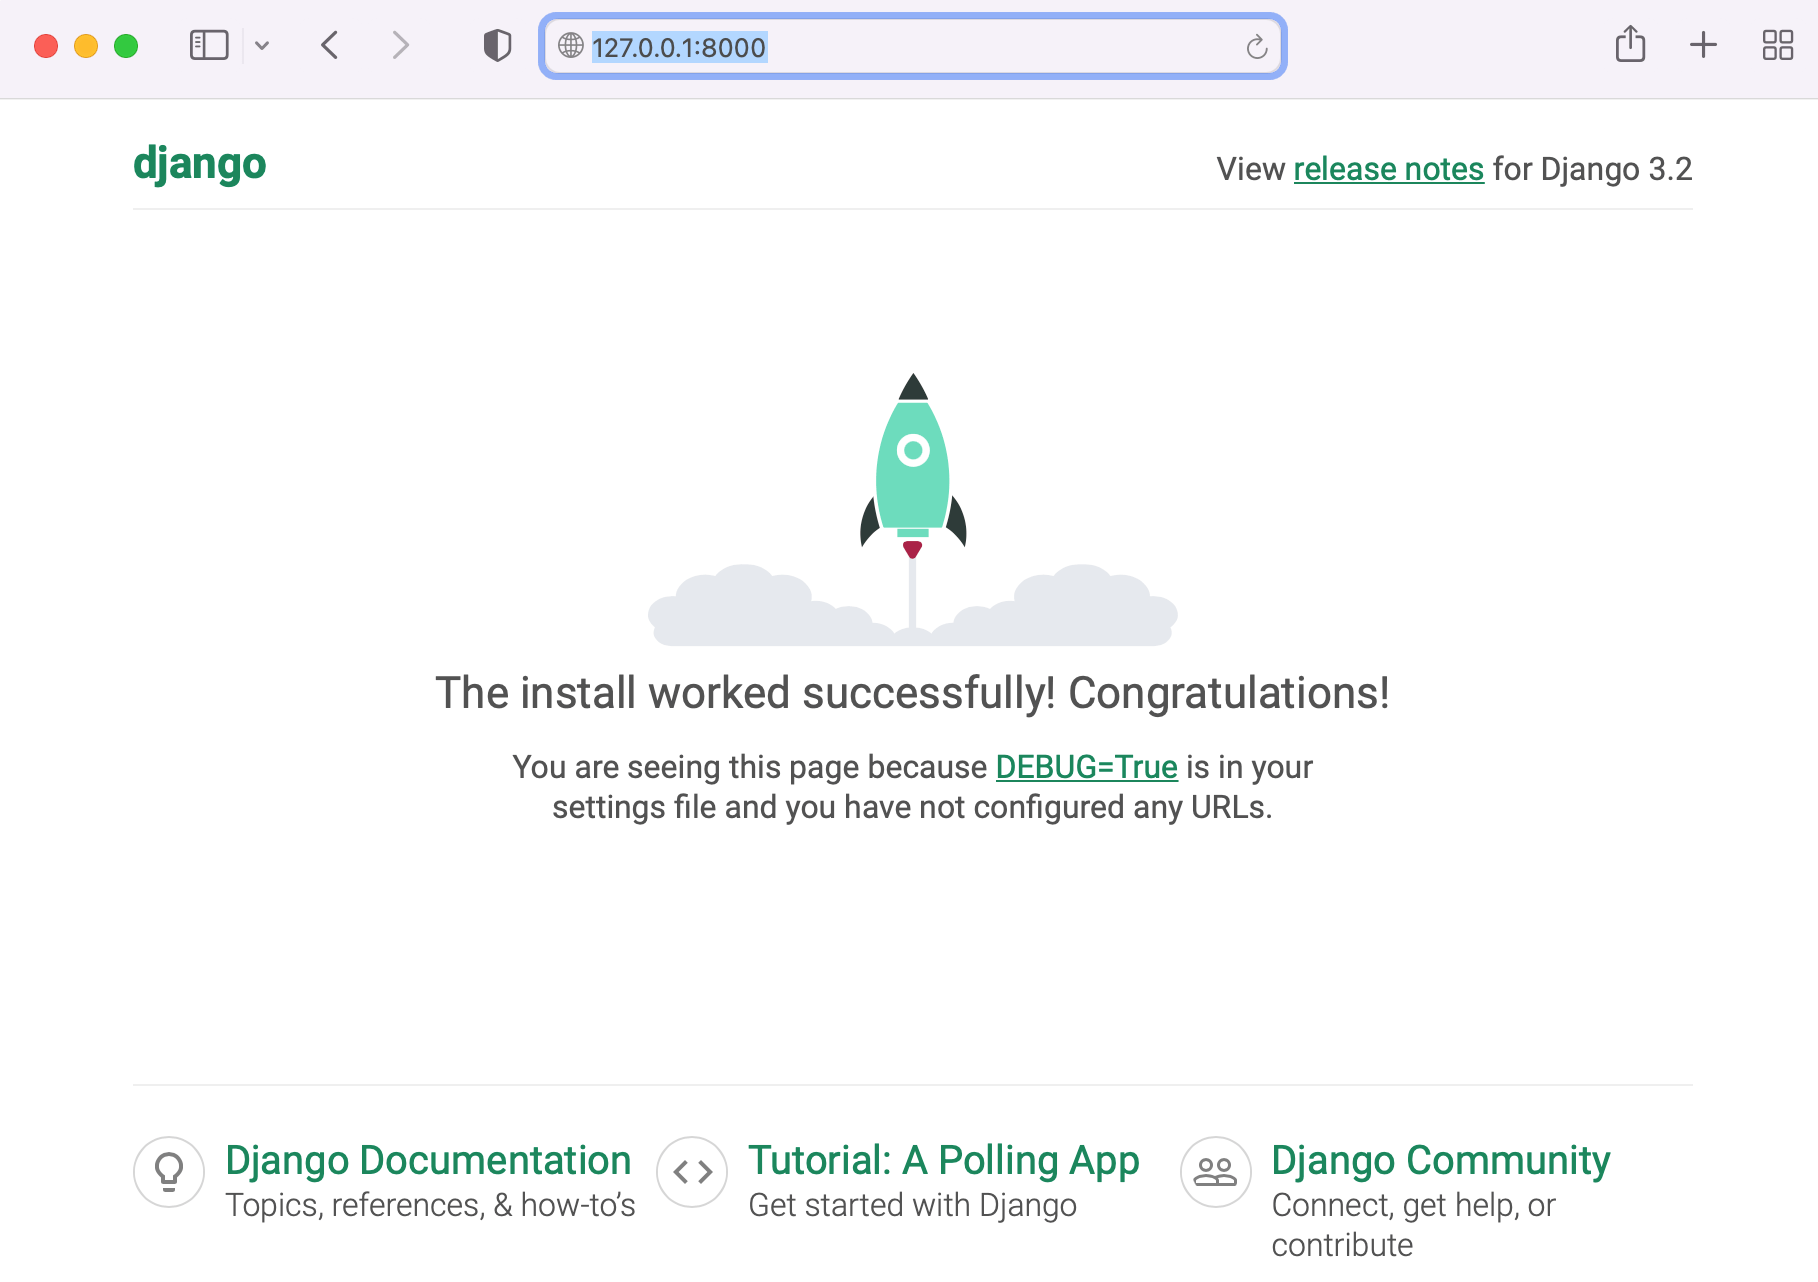Go forward with the right arrow
1818x1282 pixels.
pyautogui.click(x=400, y=45)
